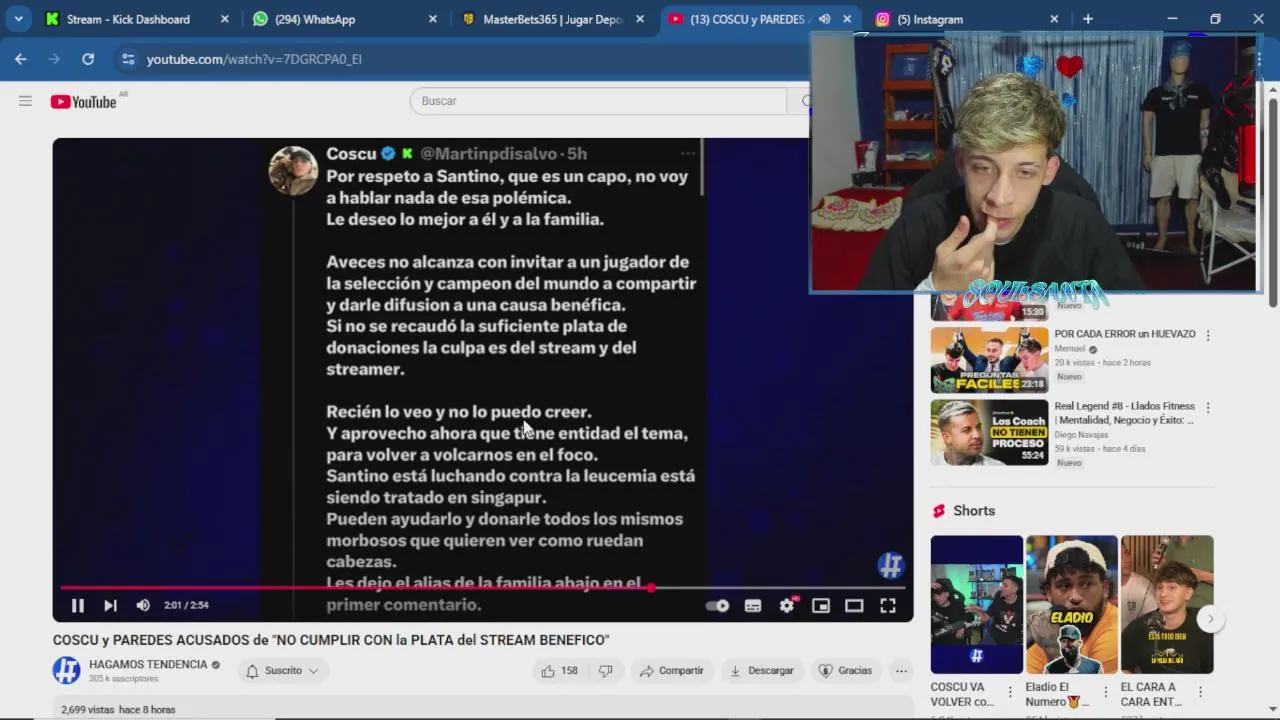Reload the current page

click(88, 59)
